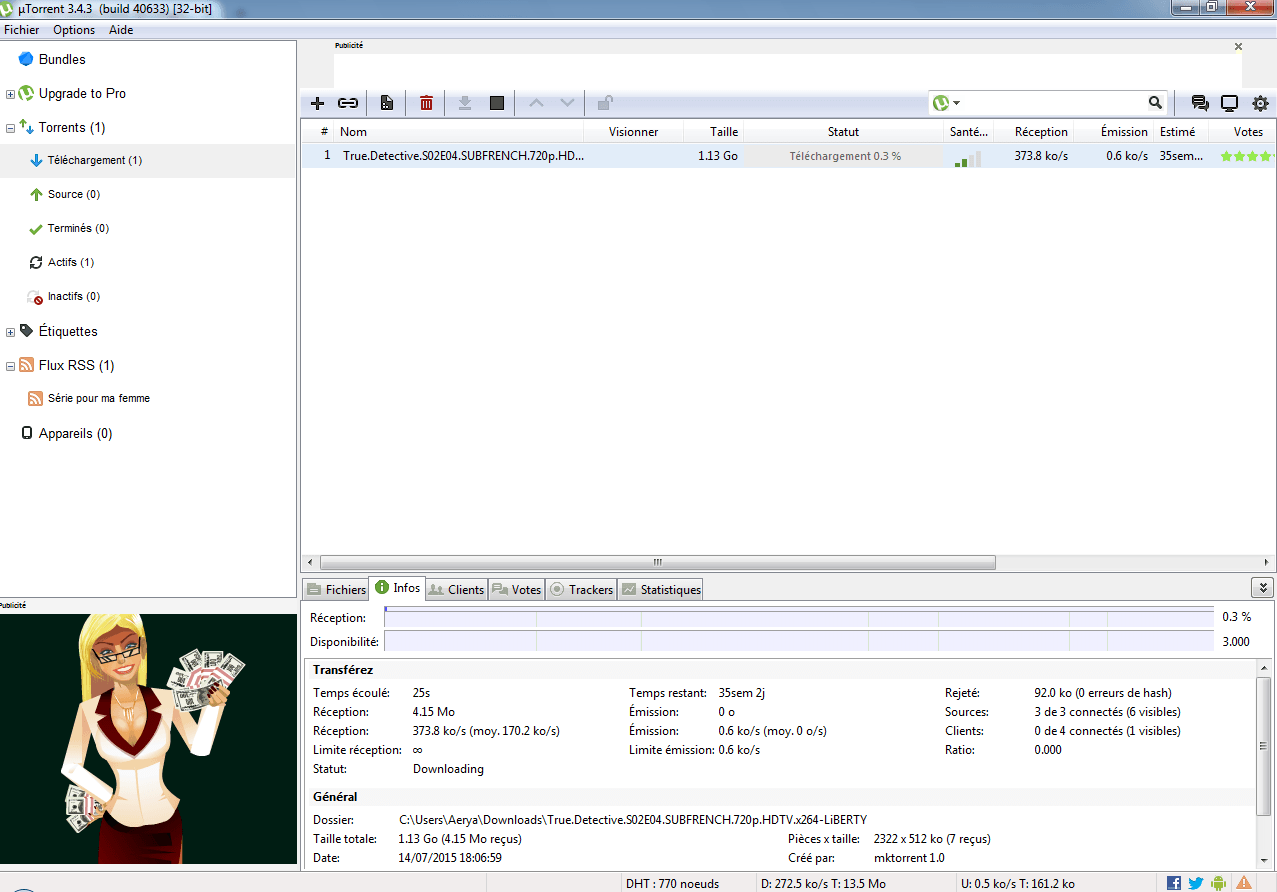Open the chat bubbles icon in toolbar
The image size is (1277, 892).
point(1200,103)
